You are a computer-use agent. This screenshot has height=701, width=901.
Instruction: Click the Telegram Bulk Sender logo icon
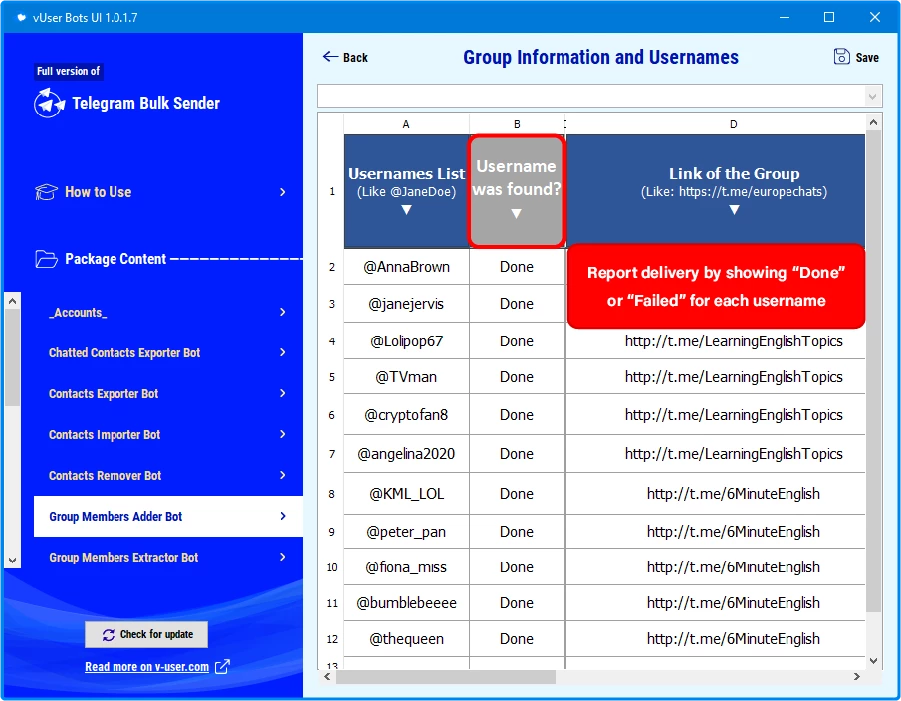pyautogui.click(x=49, y=103)
